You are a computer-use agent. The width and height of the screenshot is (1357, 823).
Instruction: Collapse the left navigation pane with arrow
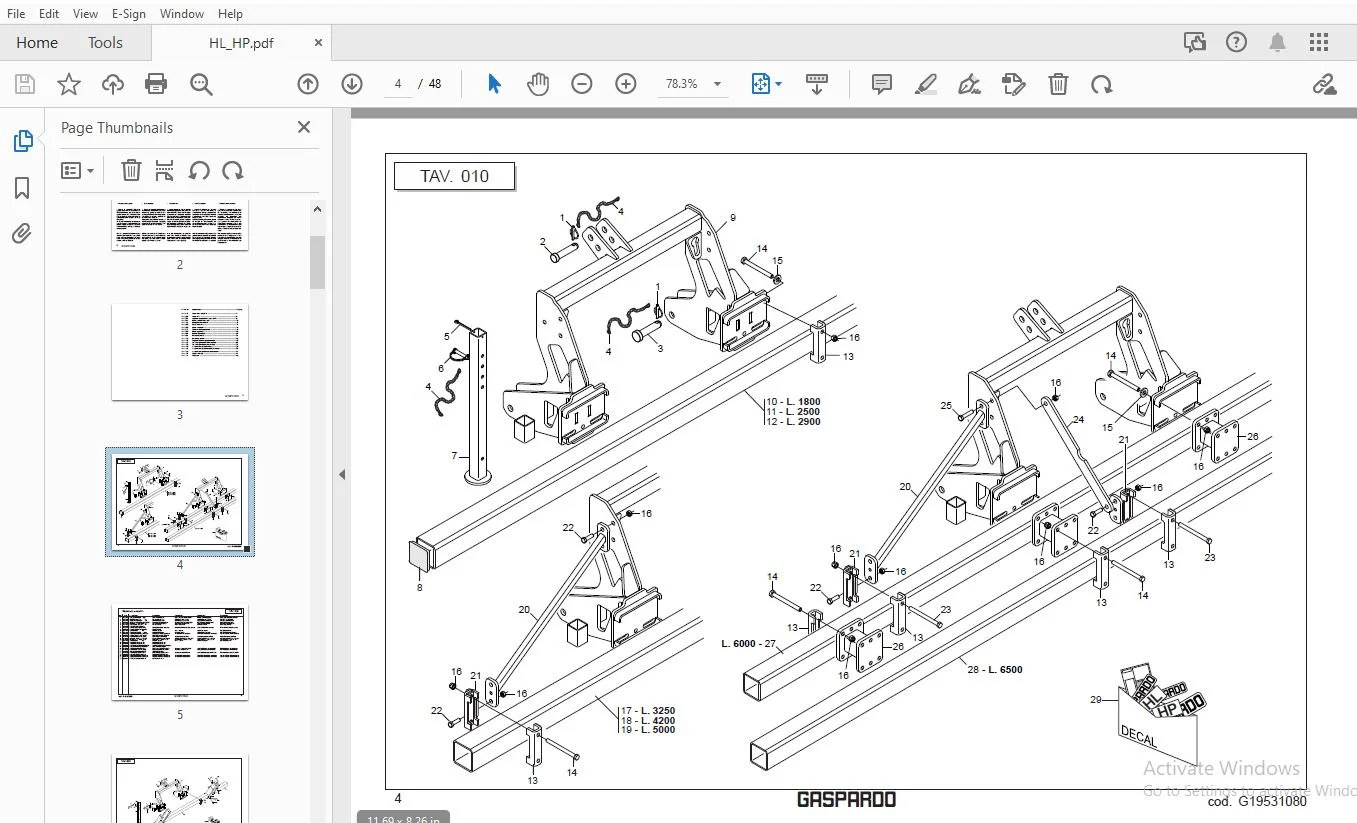(341, 474)
